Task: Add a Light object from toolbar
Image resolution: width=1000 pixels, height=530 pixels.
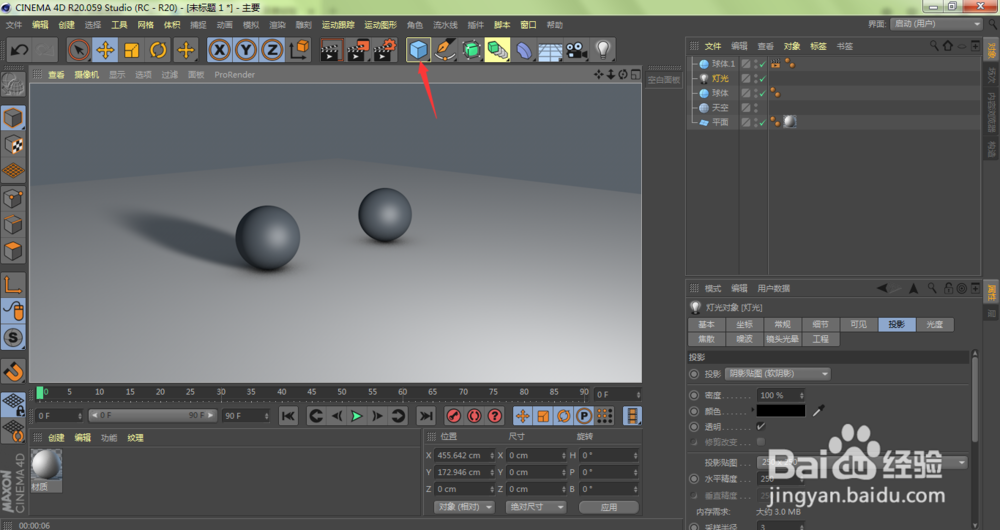Action: click(x=603, y=50)
